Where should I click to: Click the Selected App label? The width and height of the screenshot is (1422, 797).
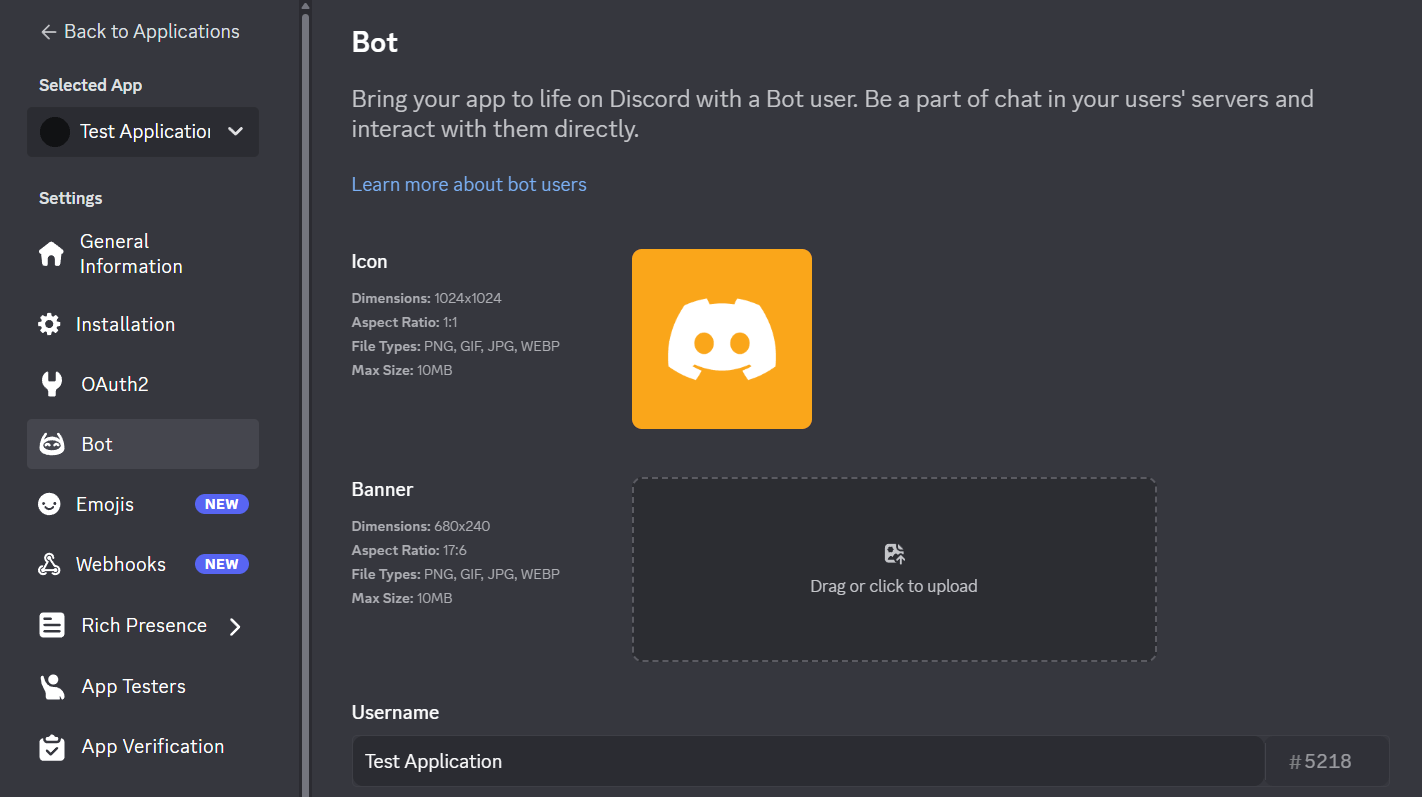(x=91, y=86)
